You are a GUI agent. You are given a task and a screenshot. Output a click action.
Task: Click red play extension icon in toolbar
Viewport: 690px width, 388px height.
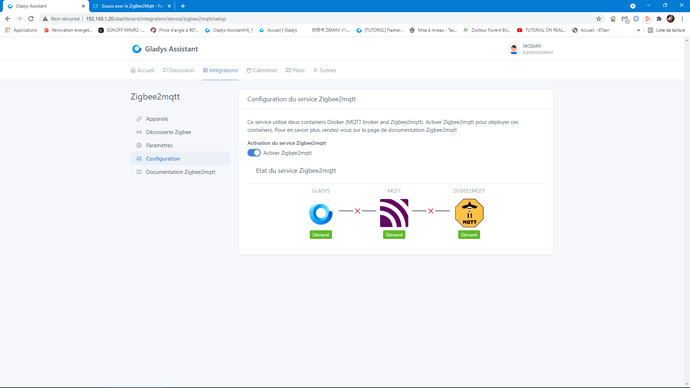(x=647, y=19)
